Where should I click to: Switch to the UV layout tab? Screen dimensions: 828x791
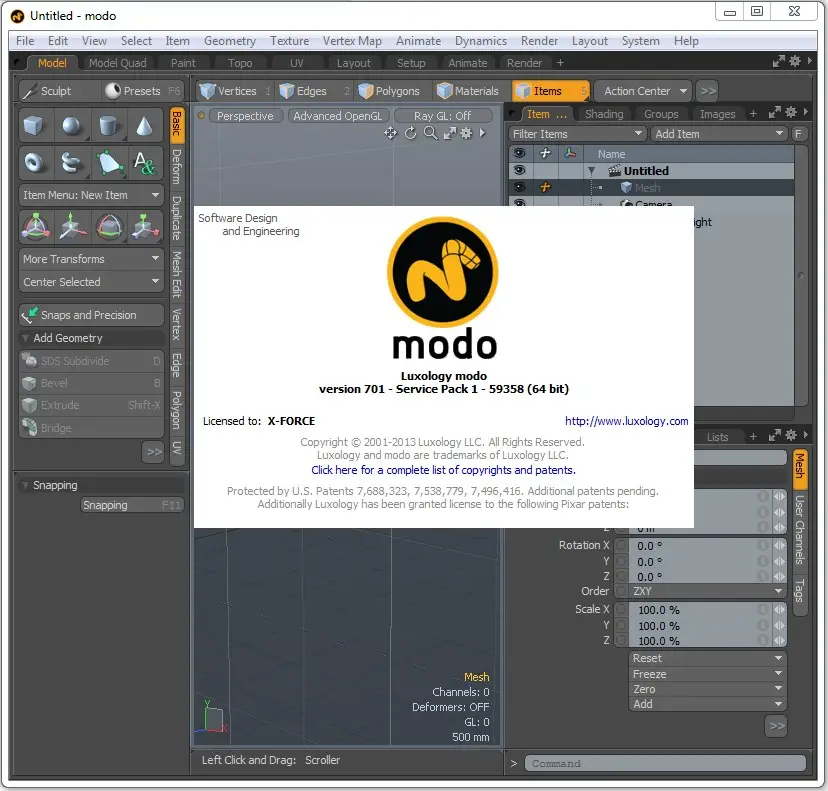click(296, 63)
